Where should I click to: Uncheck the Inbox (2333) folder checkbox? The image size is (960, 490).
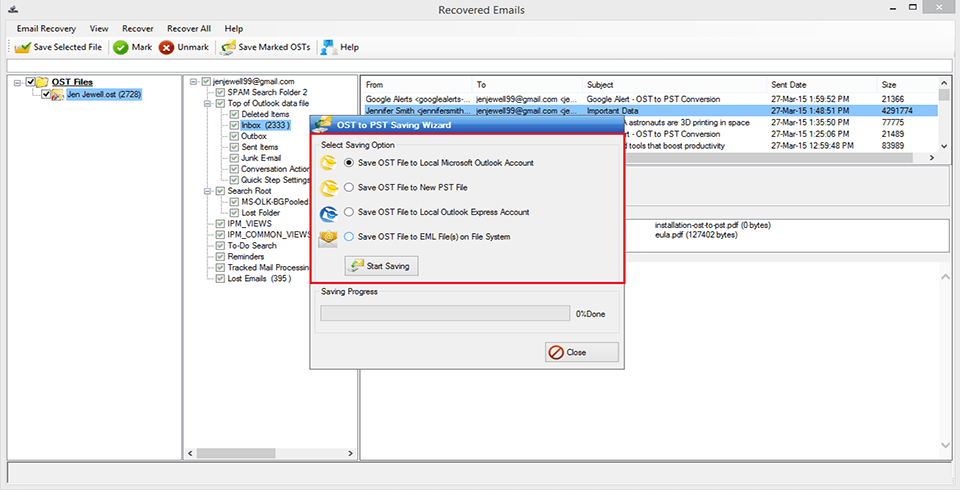coord(234,125)
